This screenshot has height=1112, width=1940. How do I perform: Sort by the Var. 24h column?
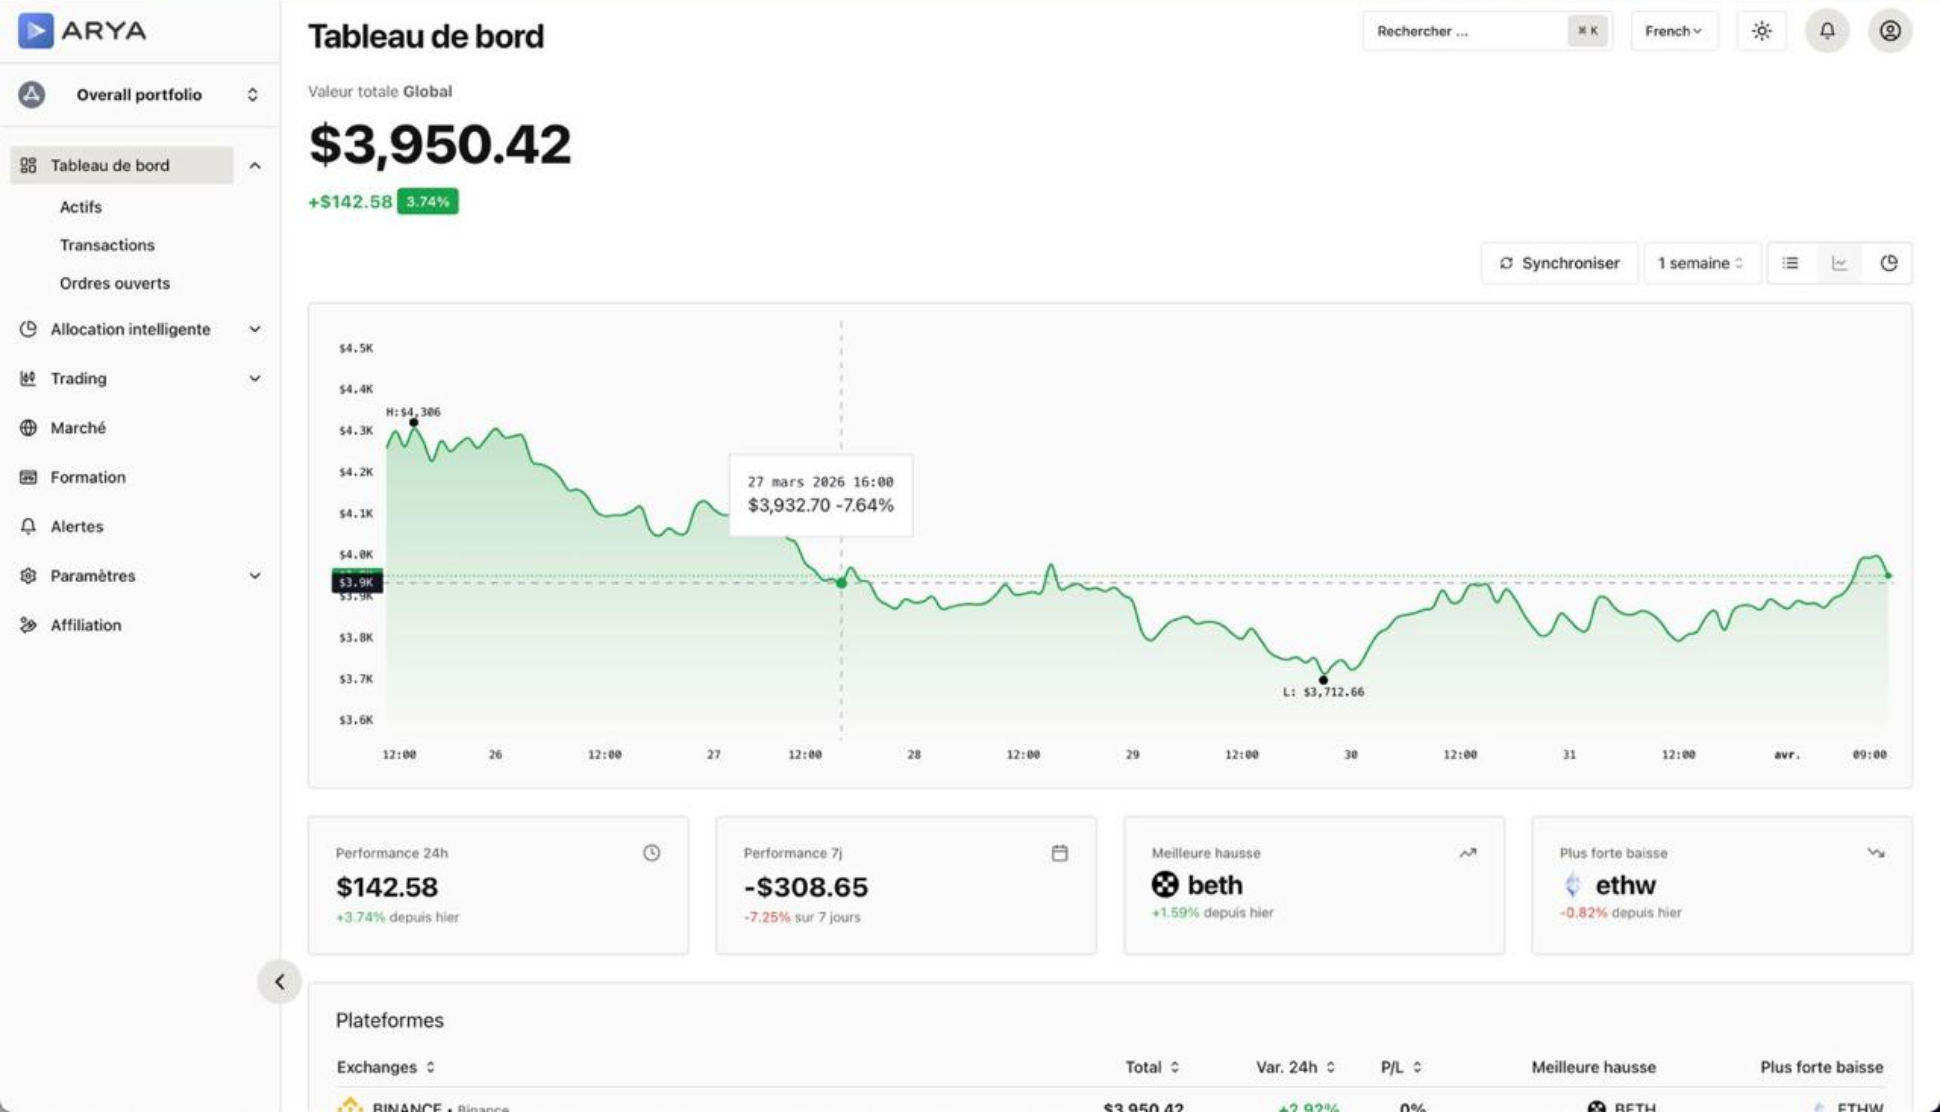1294,1067
